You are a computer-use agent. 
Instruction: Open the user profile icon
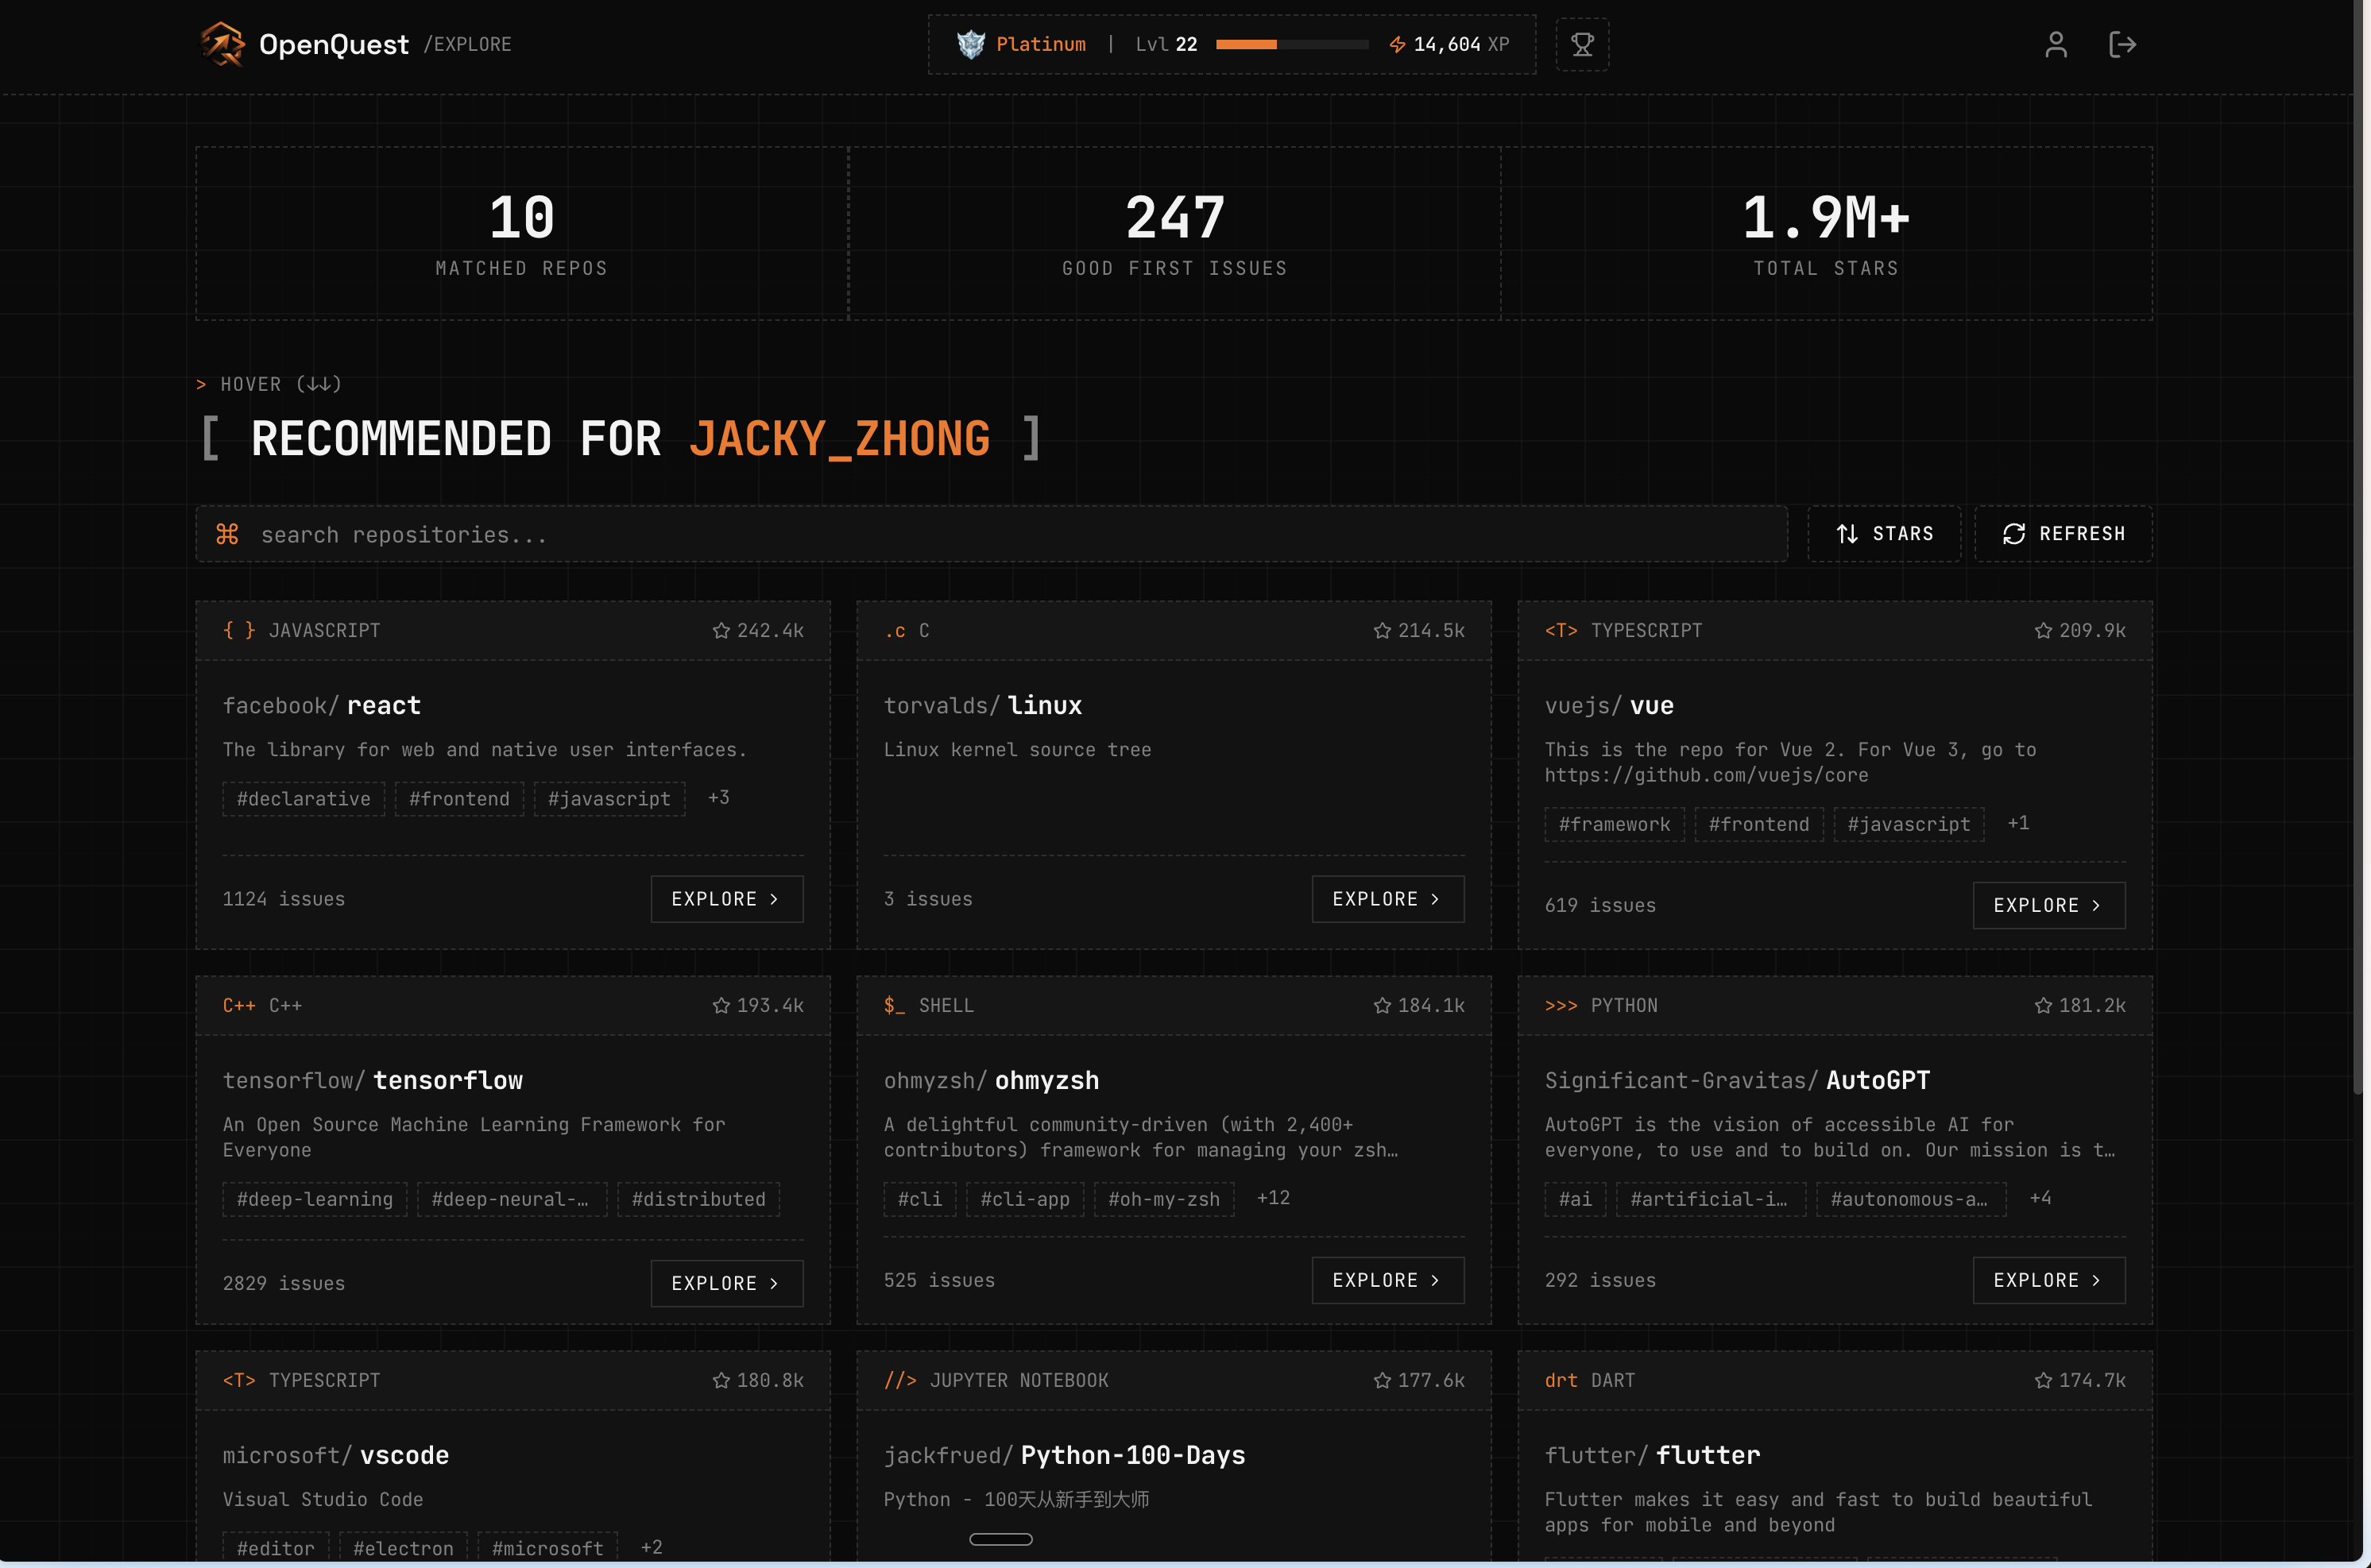pyautogui.click(x=2055, y=44)
